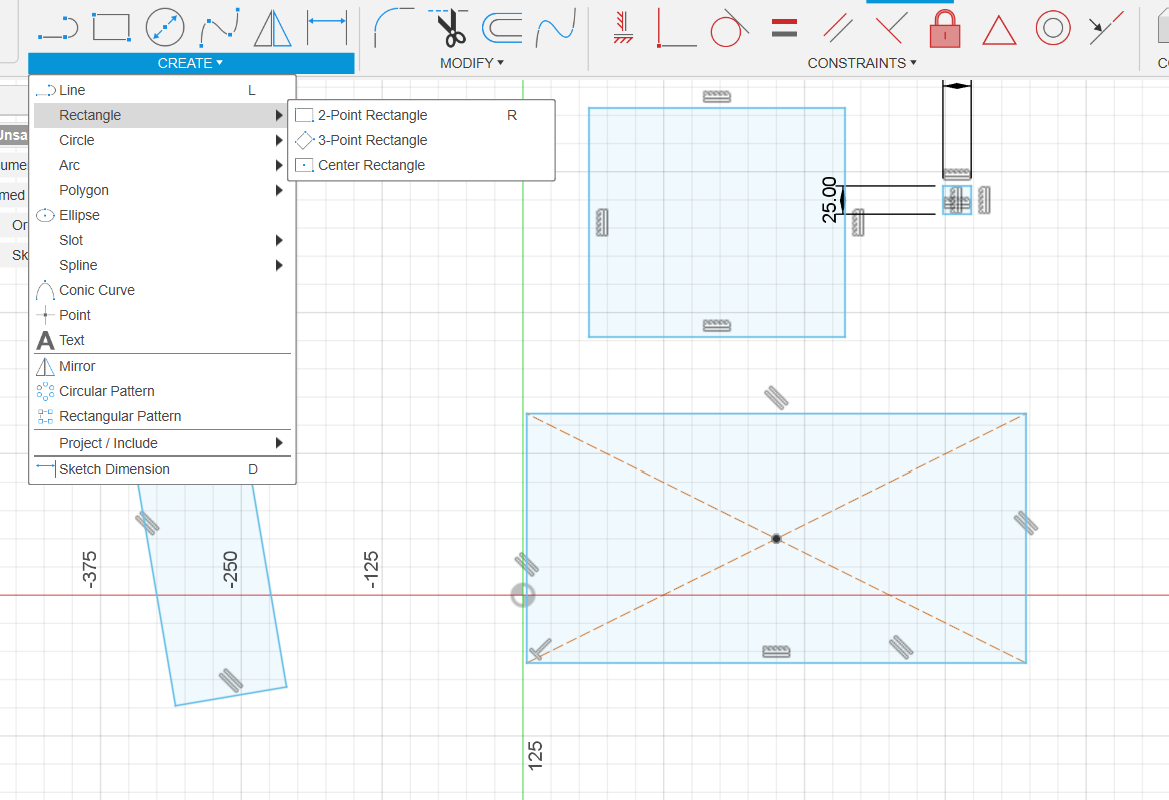Choose Line from the Create menu

[x=162, y=90]
